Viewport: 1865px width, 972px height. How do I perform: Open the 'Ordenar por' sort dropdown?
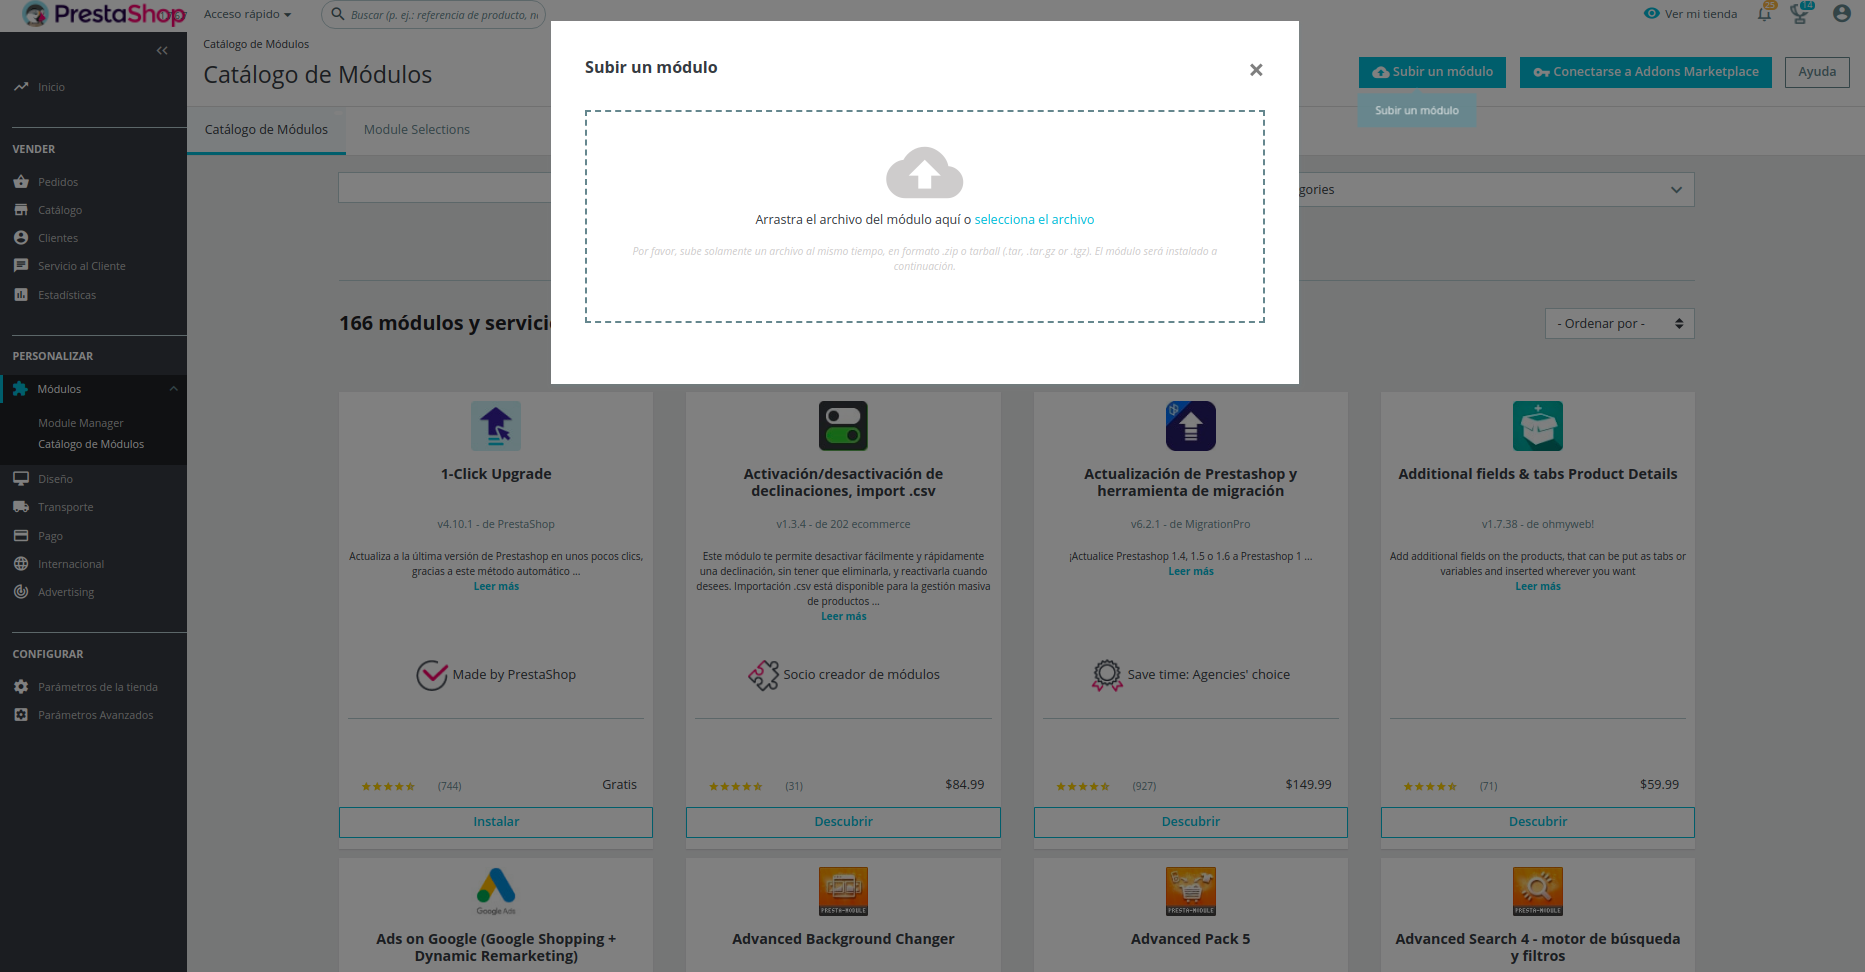pyautogui.click(x=1619, y=324)
